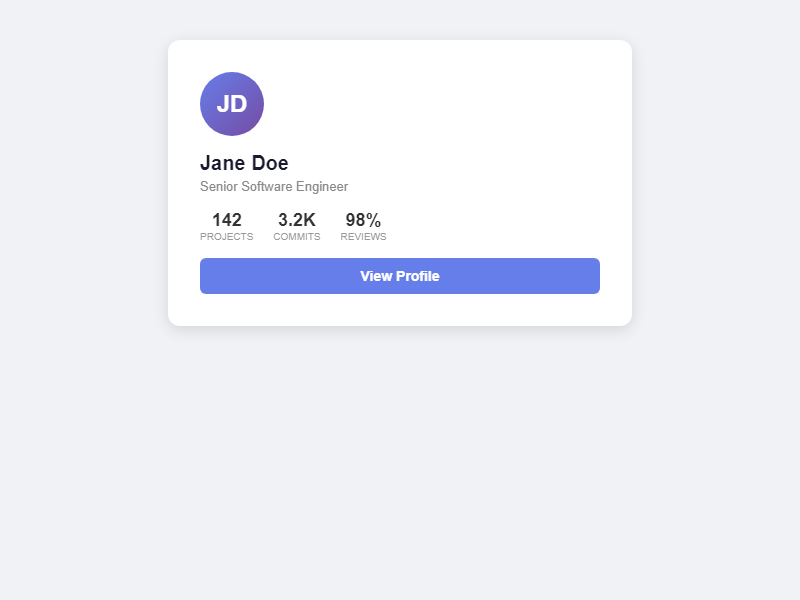
Task: Click the word Engineer in job title
Action: point(322,187)
